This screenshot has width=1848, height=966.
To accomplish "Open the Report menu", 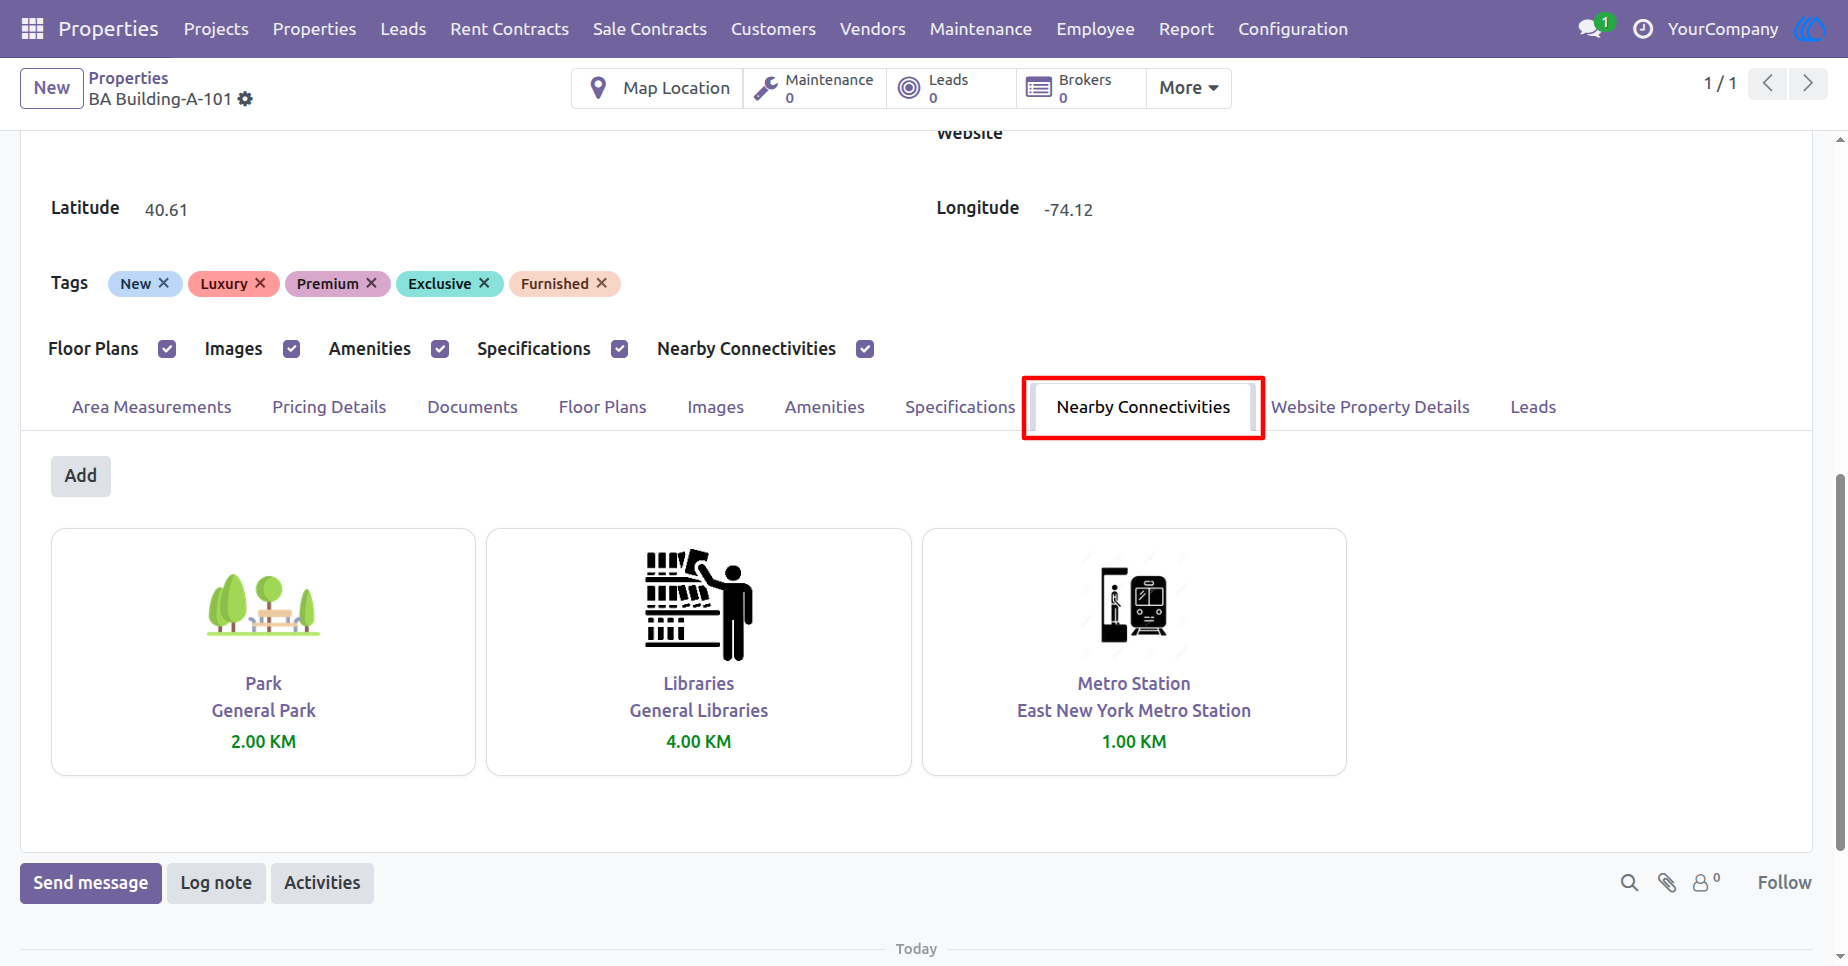I will pyautogui.click(x=1186, y=29).
